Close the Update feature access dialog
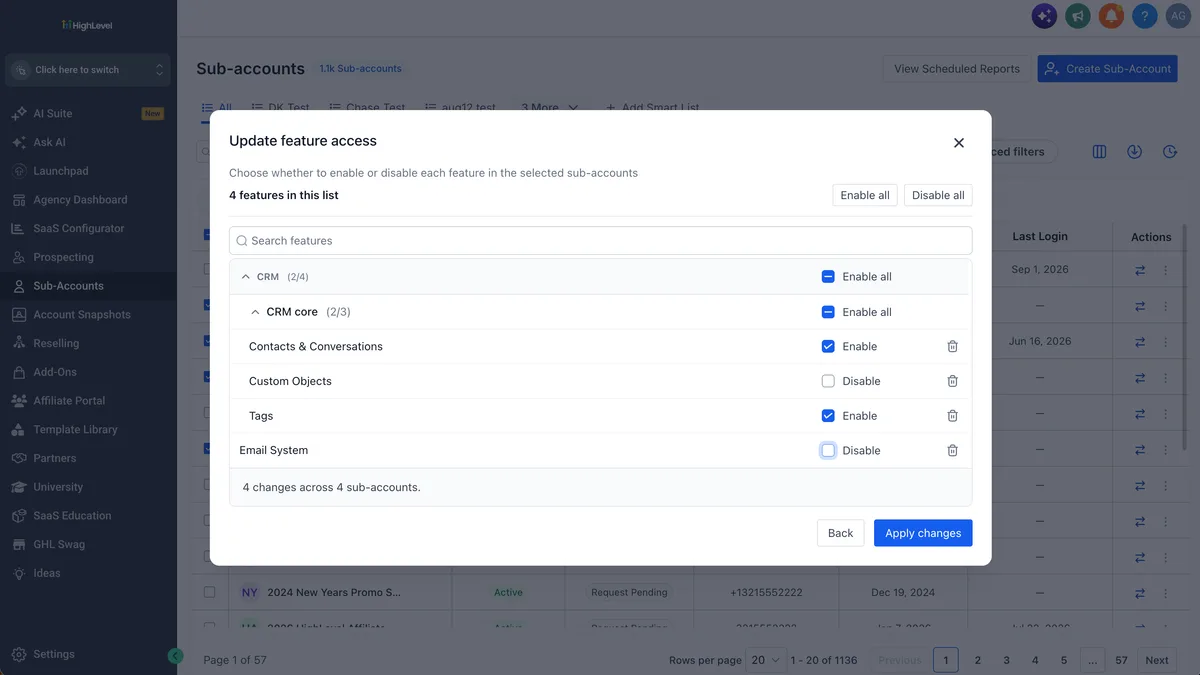Screen dimensions: 1200x675 959,143
